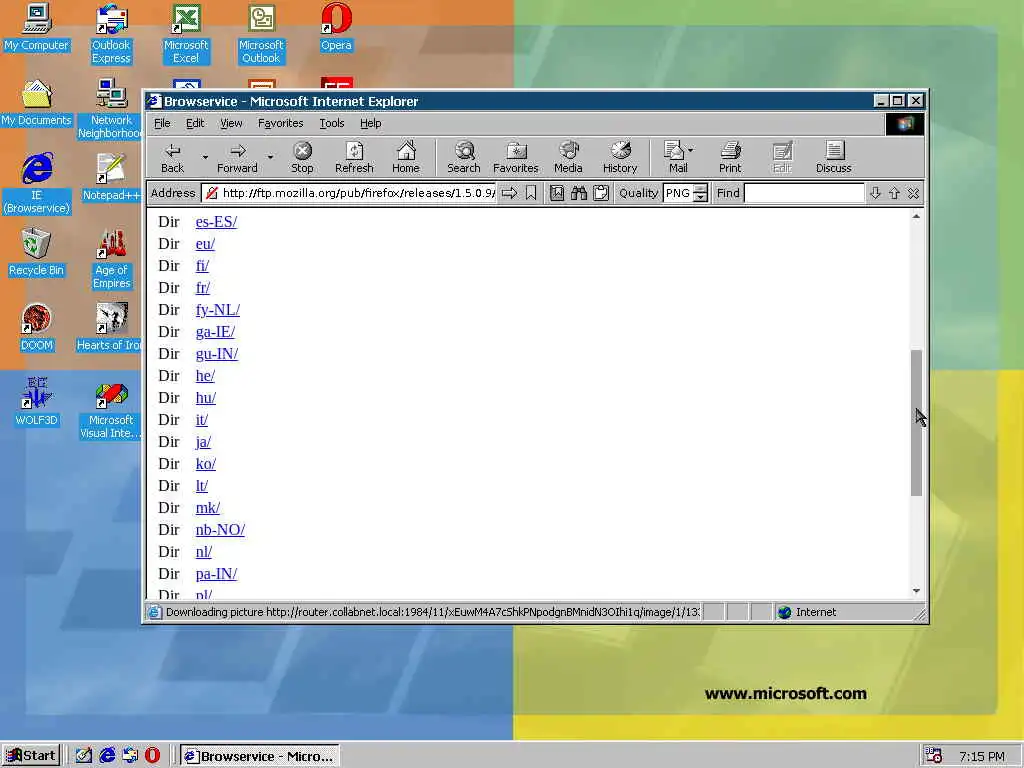Image resolution: width=1024 pixels, height=768 pixels.
Task: Click the system tray clock
Action: coord(982,756)
